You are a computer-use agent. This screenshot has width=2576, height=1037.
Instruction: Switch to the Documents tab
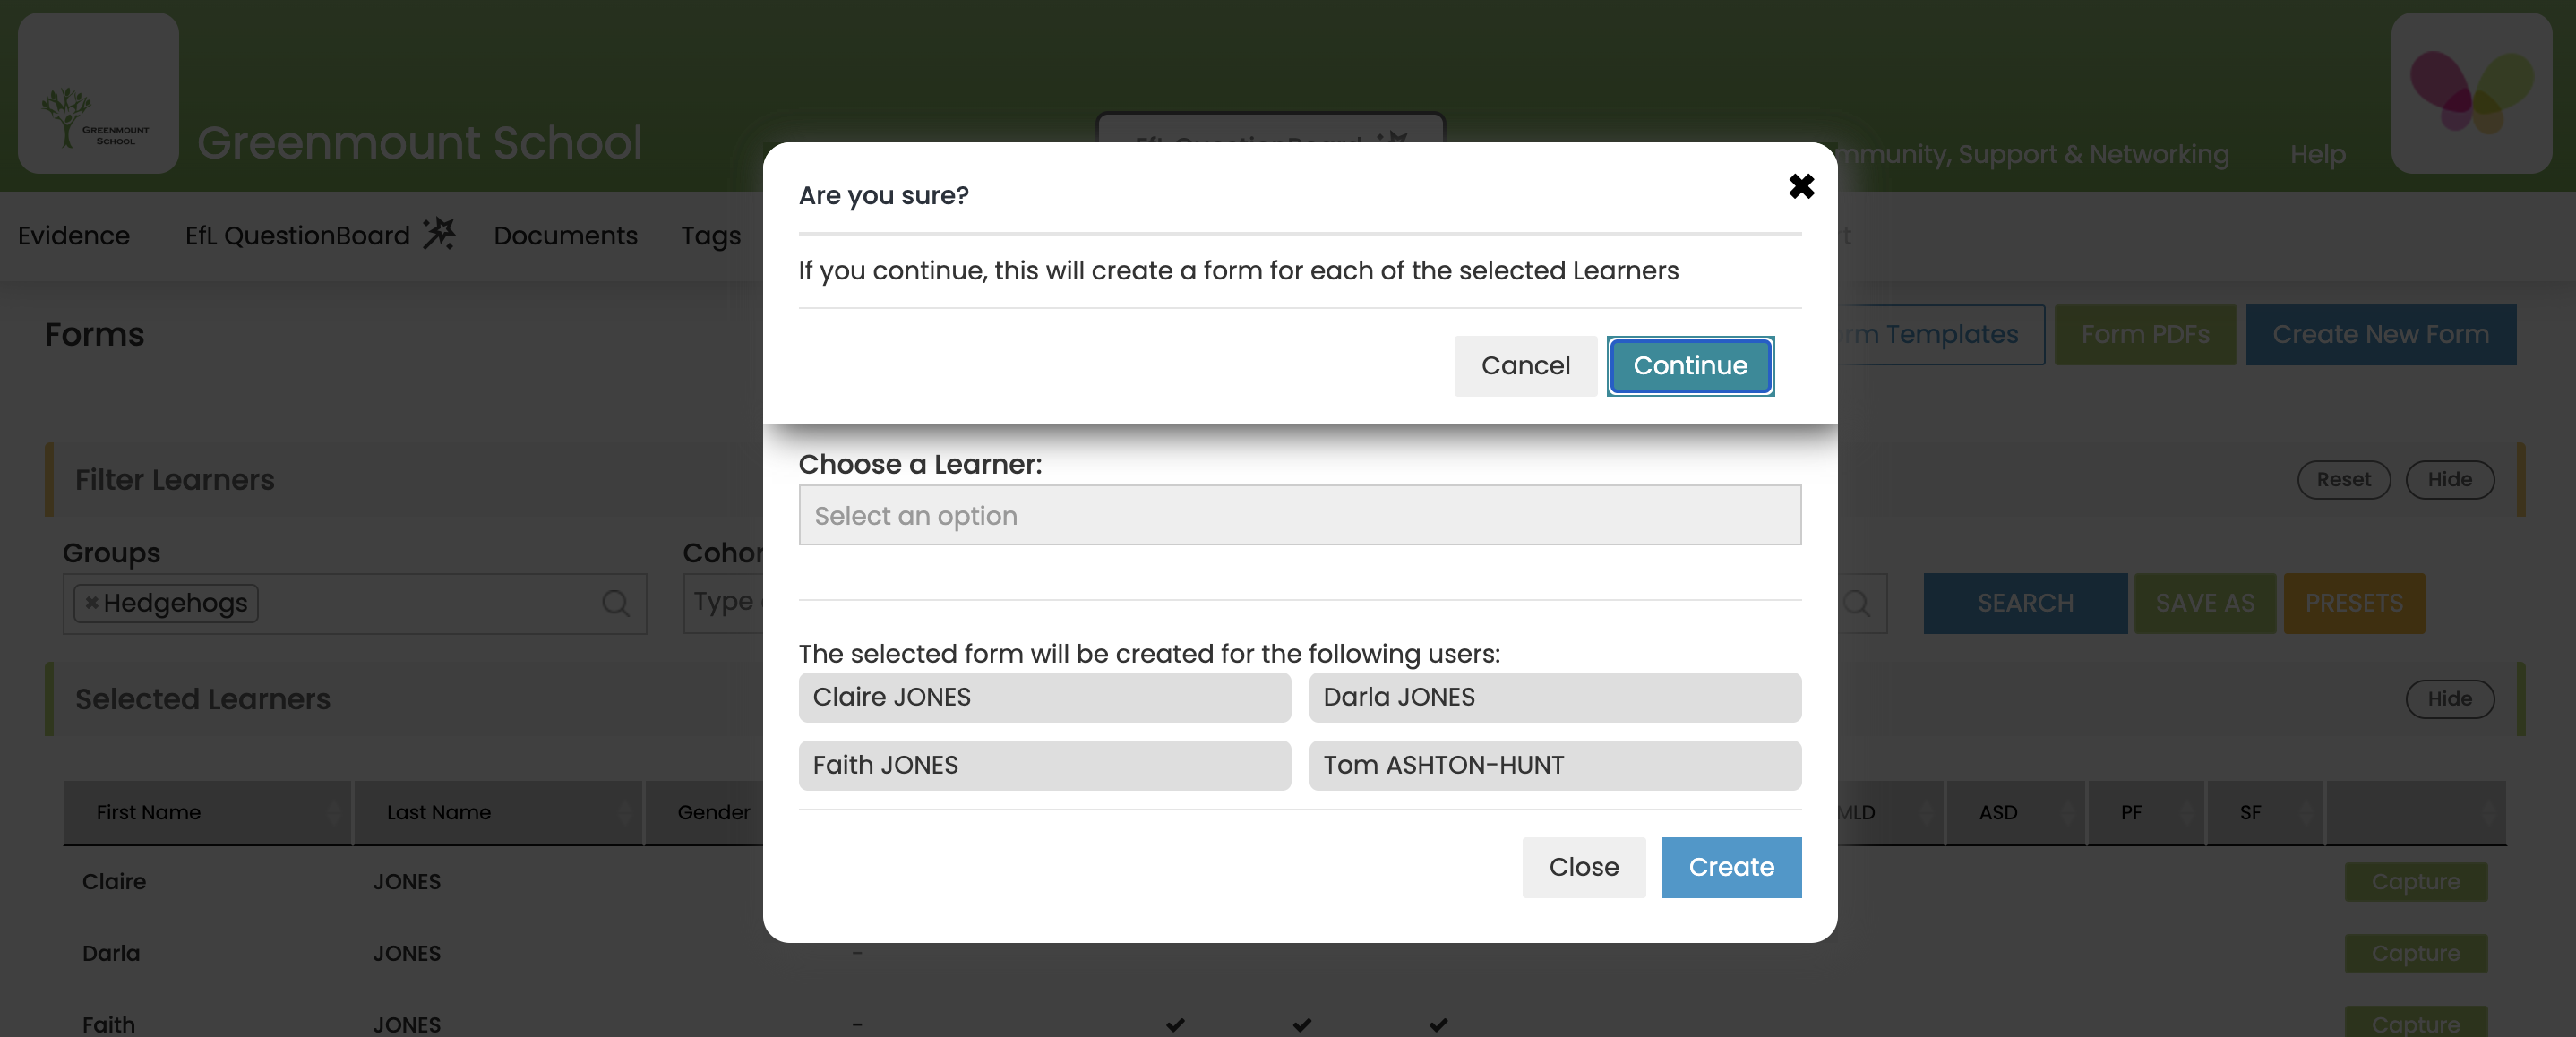coord(565,236)
